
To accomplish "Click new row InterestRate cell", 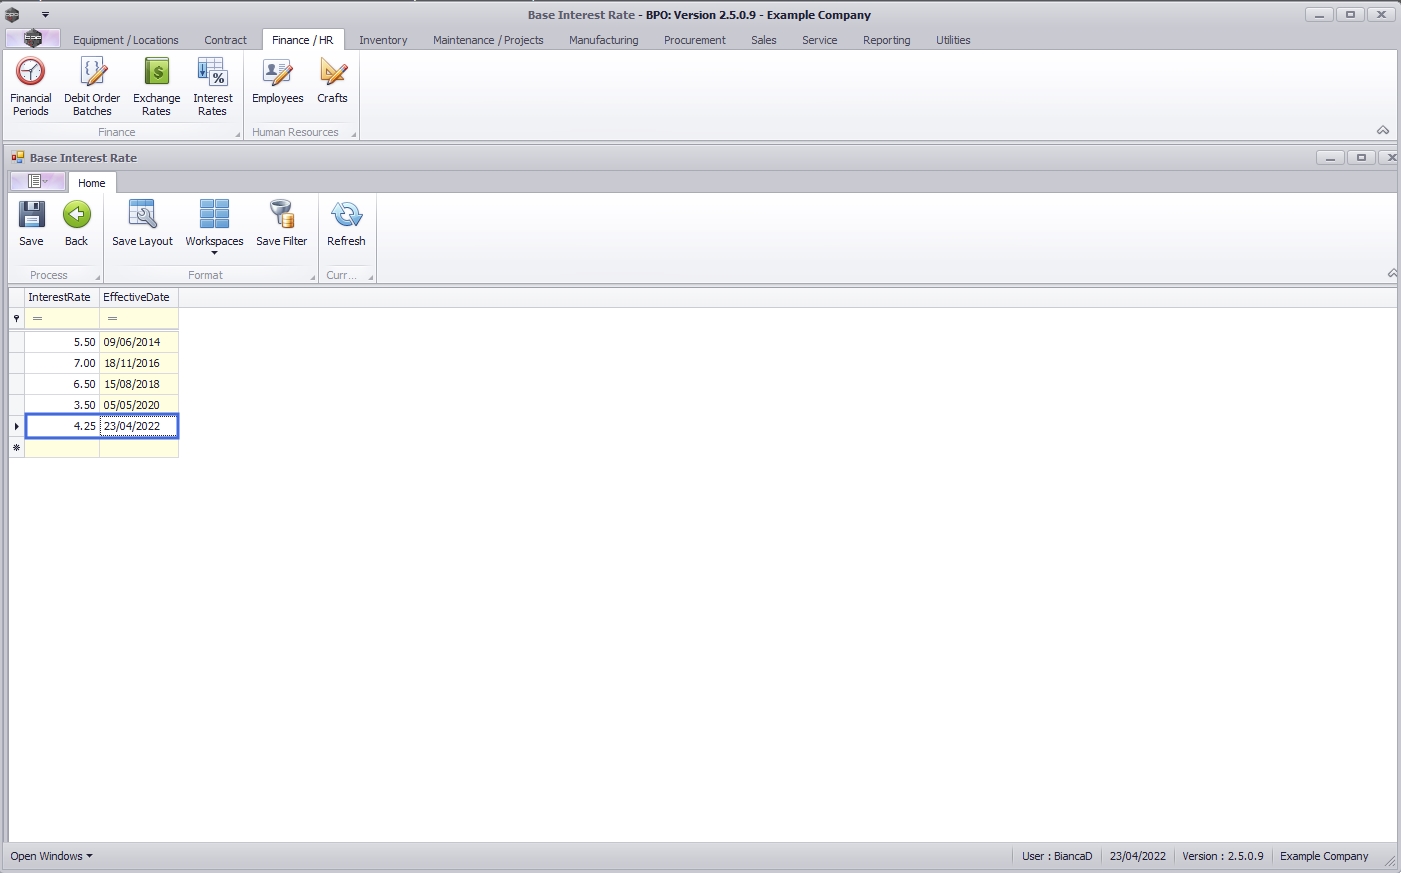I will click(62, 448).
